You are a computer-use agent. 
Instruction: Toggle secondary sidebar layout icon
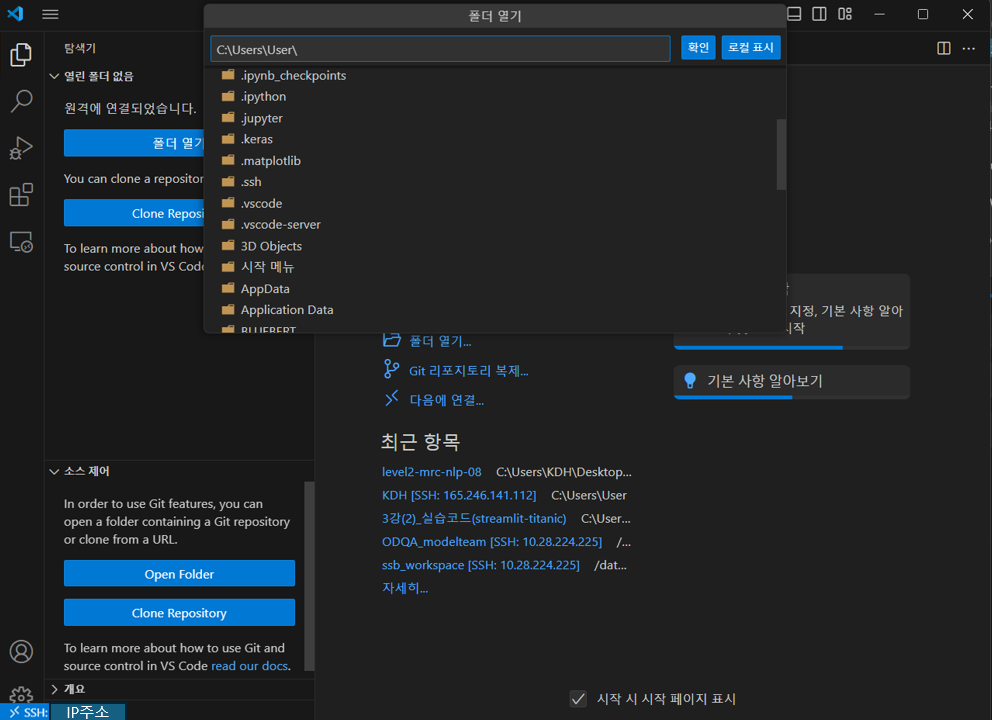[x=819, y=14]
